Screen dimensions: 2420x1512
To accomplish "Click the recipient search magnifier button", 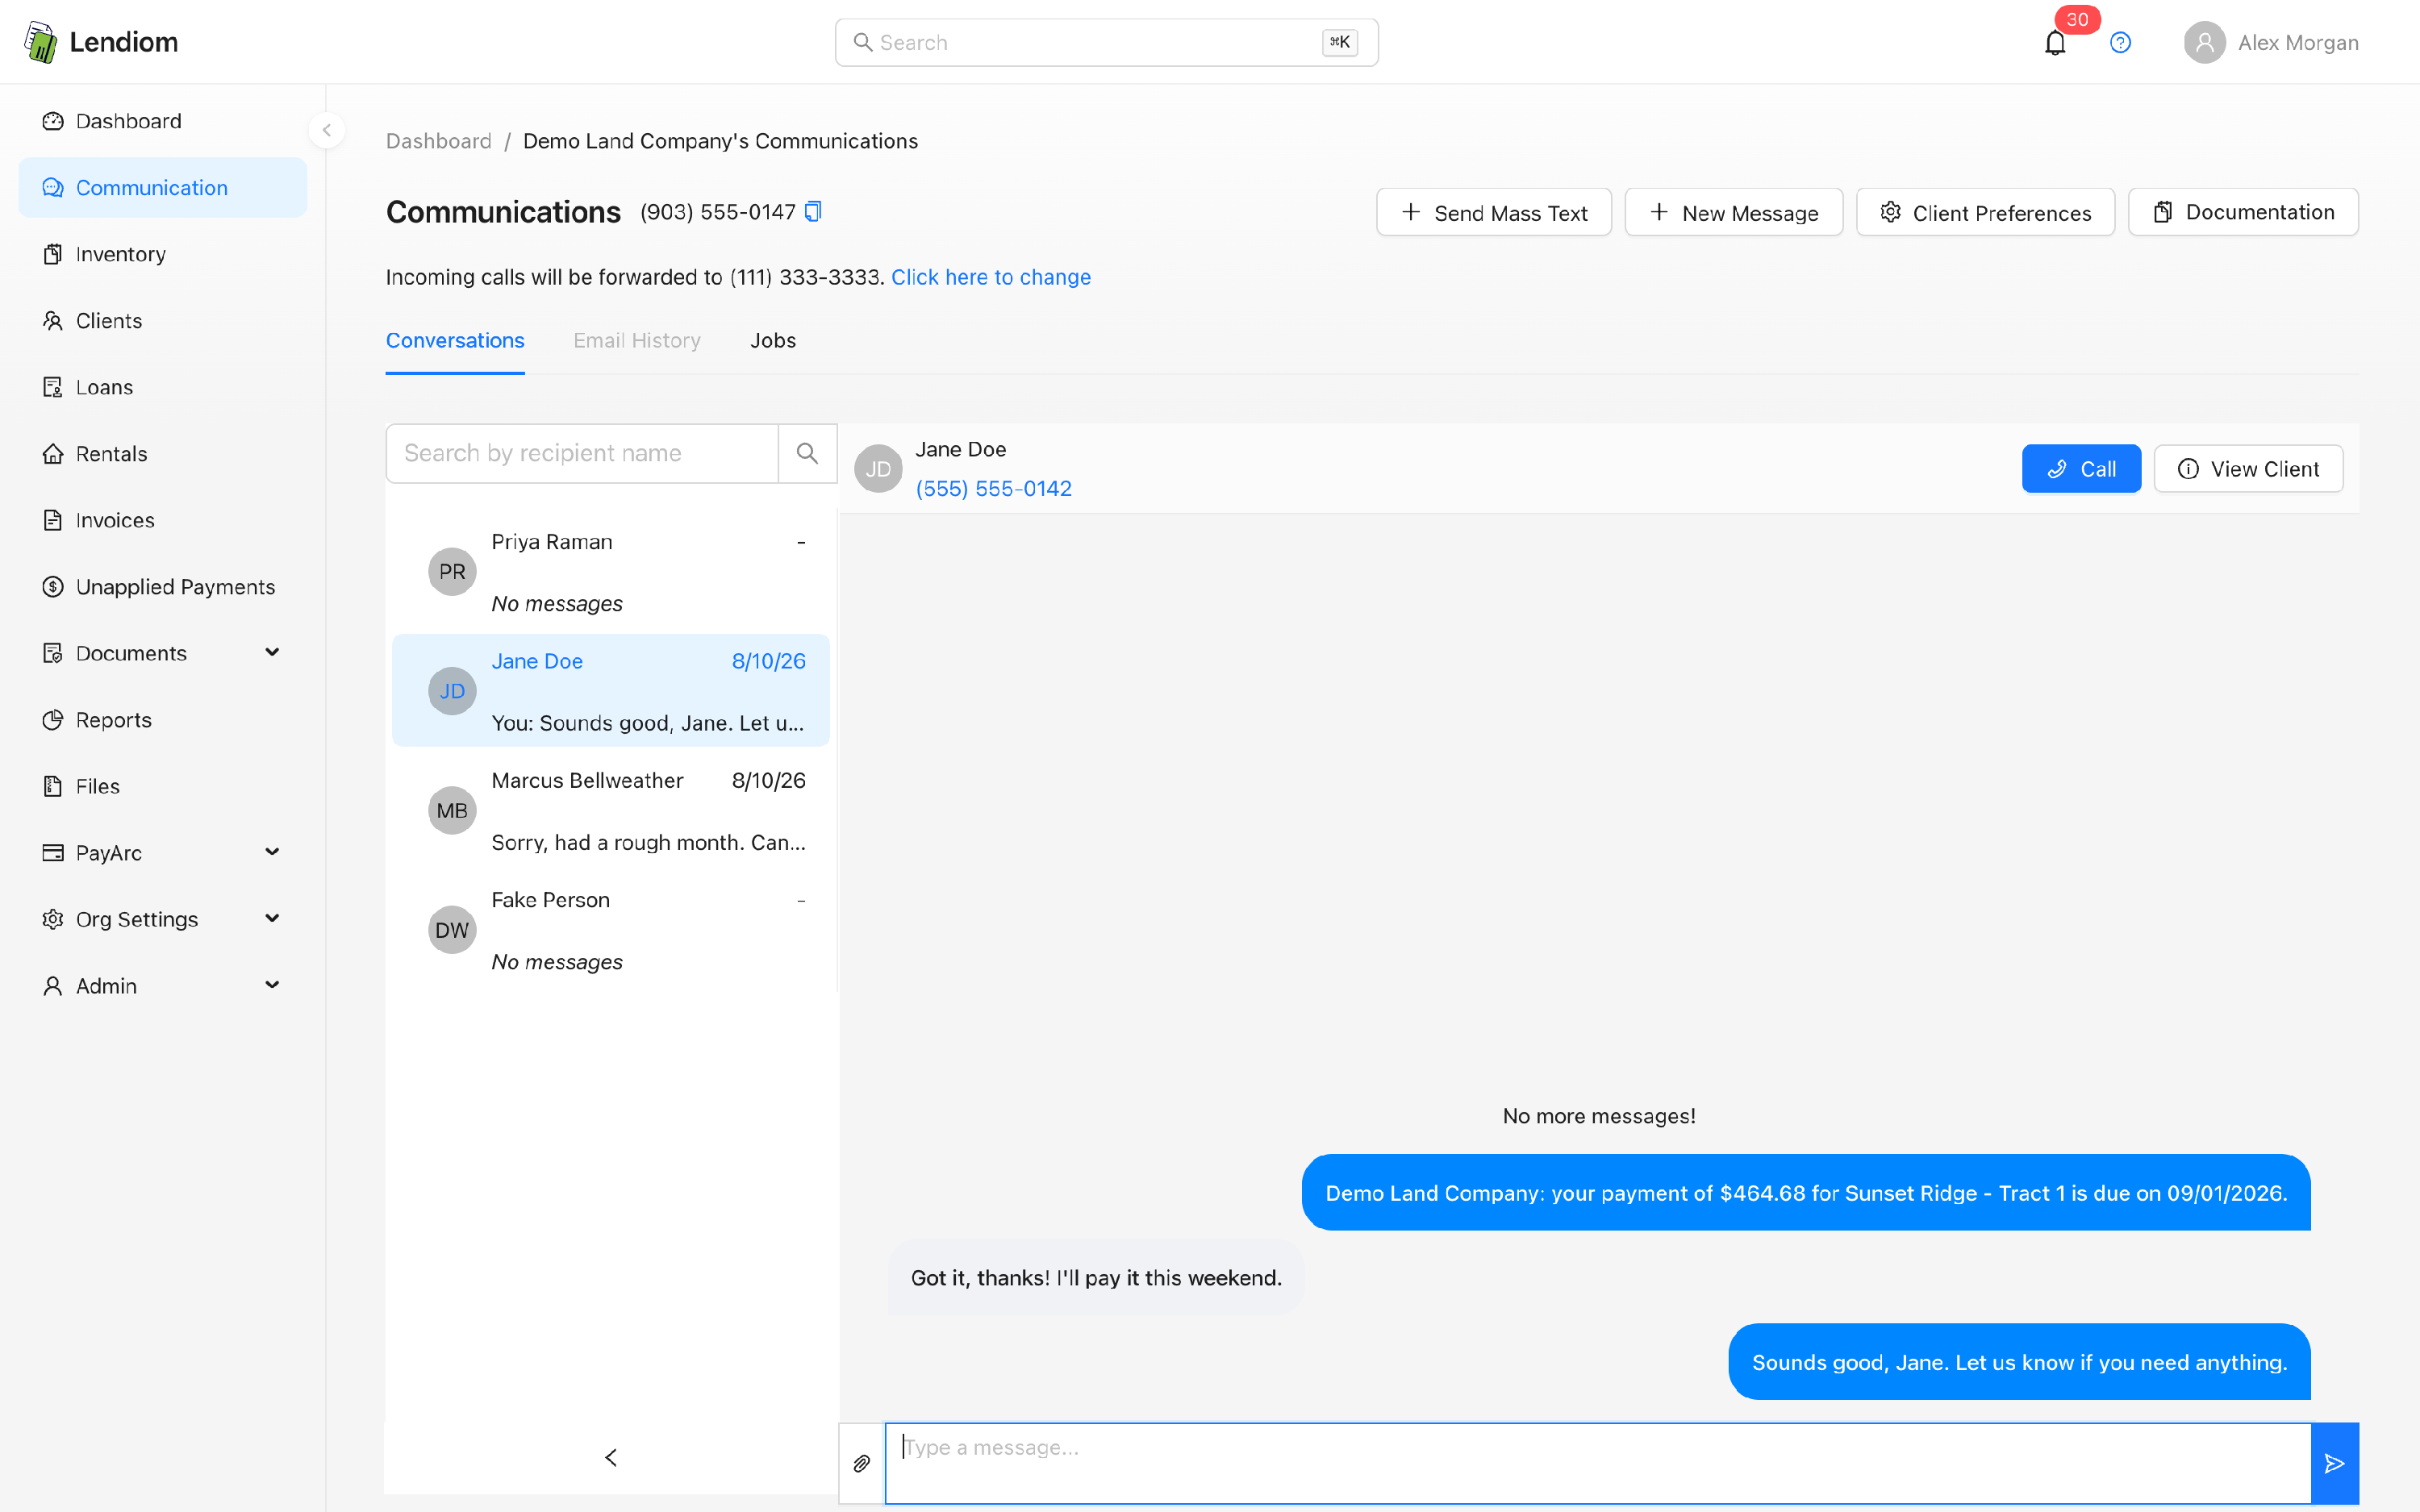I will click(807, 453).
